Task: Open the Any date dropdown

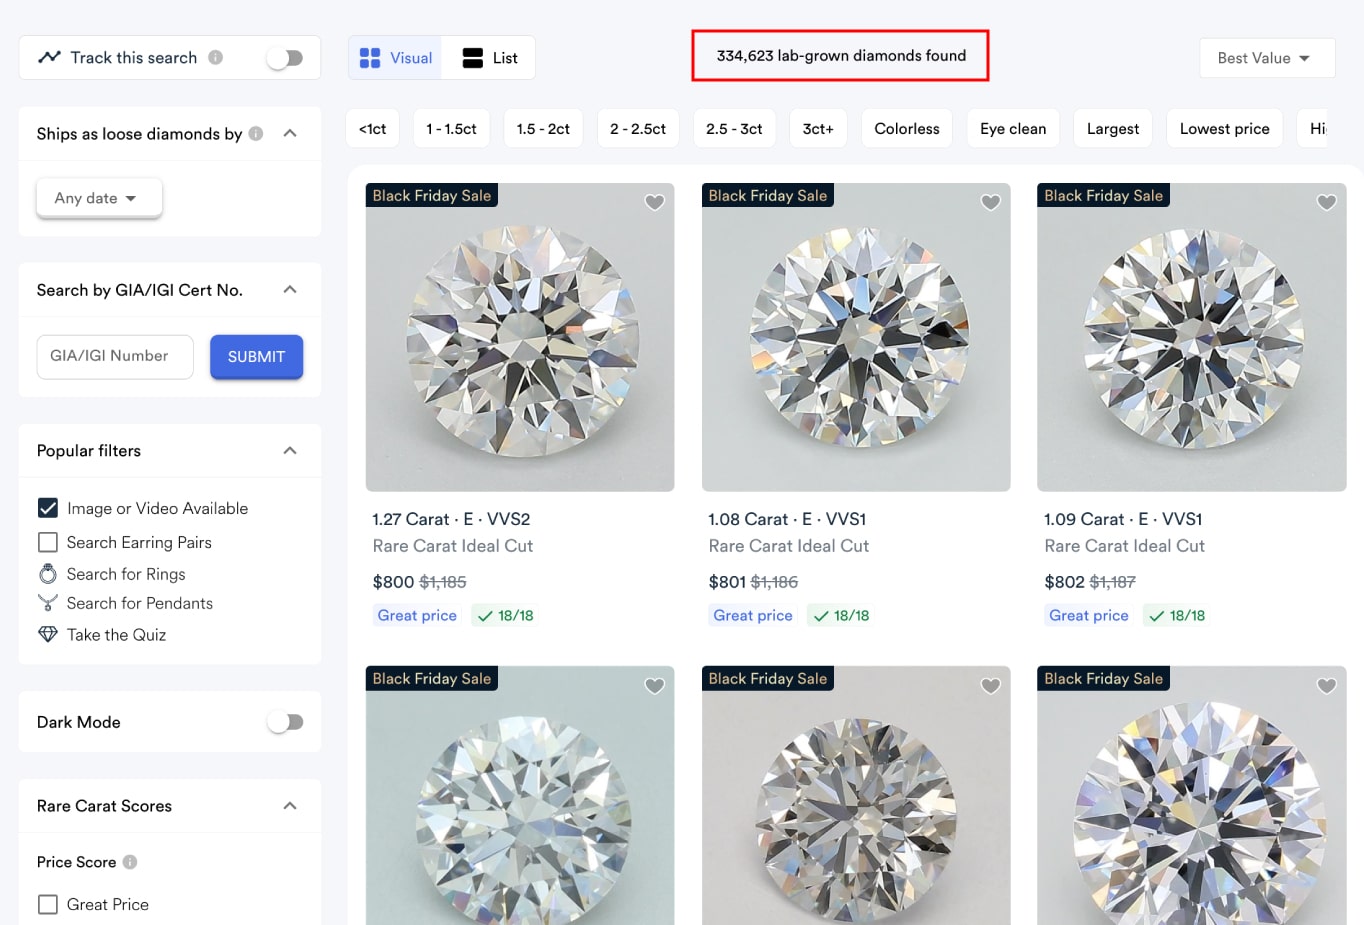Action: point(98,197)
